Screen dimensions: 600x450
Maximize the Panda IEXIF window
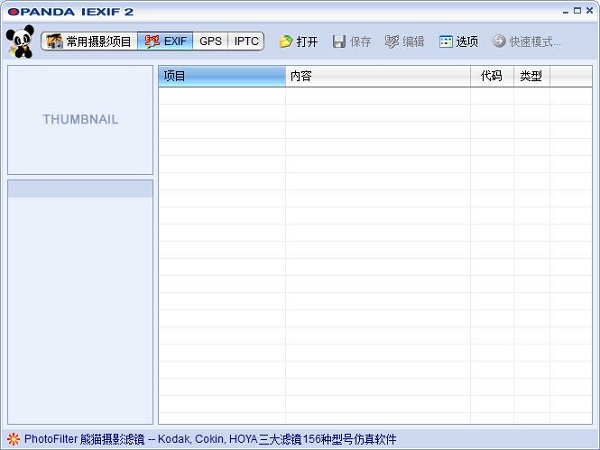pos(576,11)
